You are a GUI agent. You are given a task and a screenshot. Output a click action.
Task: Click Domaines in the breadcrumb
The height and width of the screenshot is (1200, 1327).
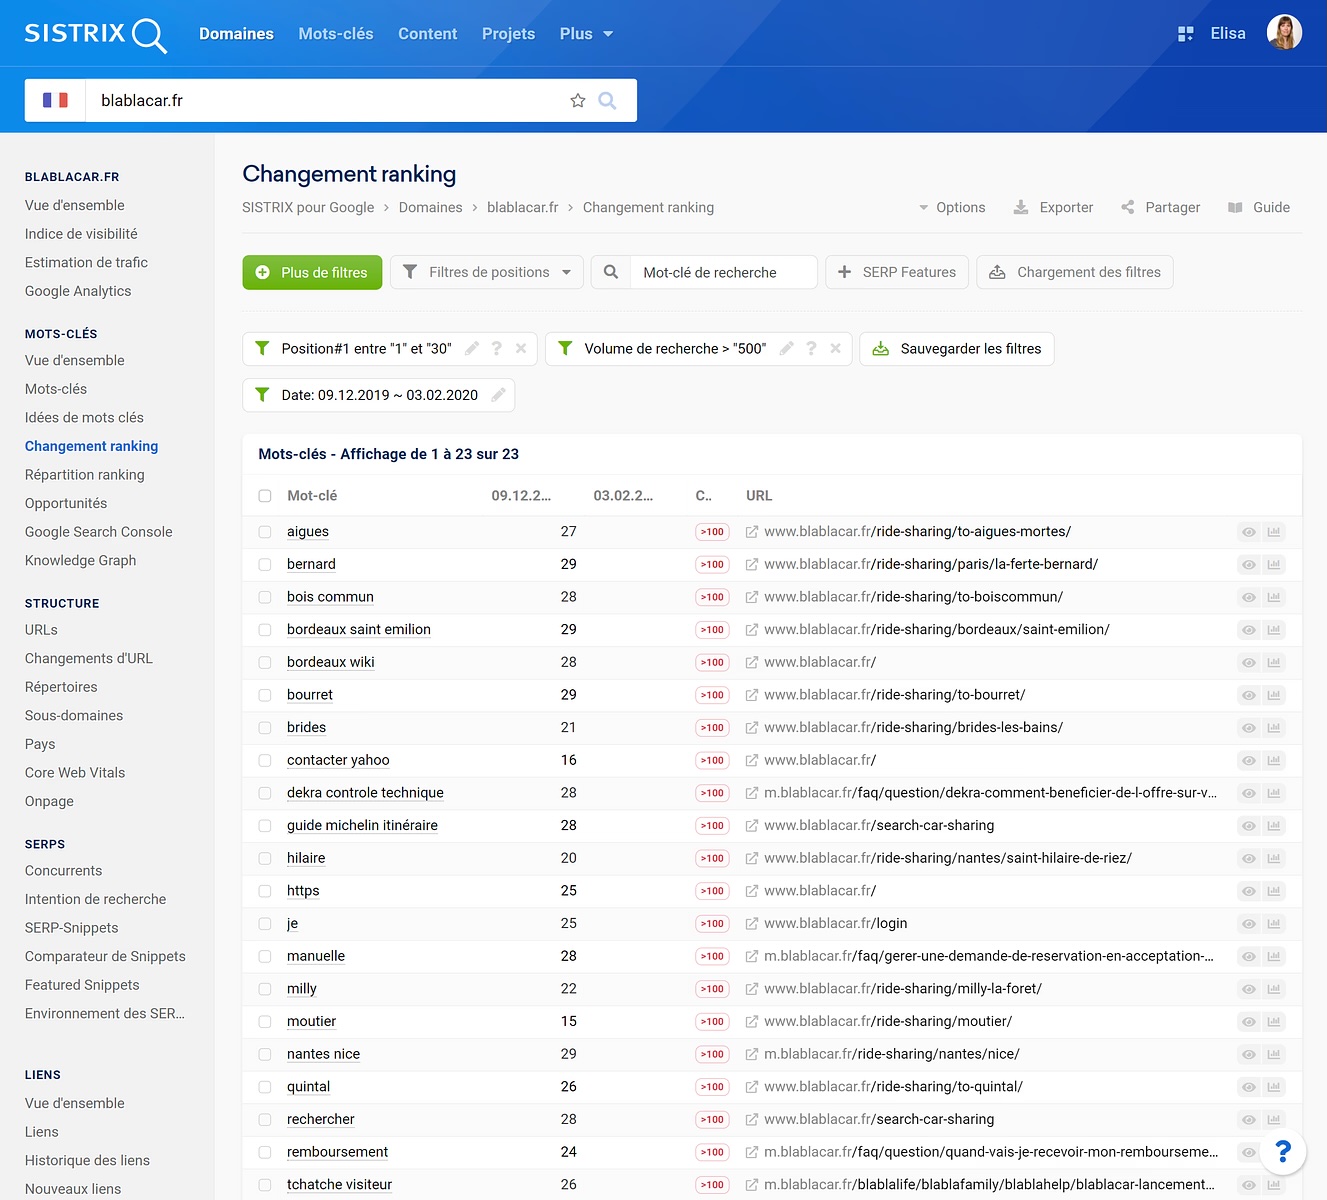tap(431, 207)
